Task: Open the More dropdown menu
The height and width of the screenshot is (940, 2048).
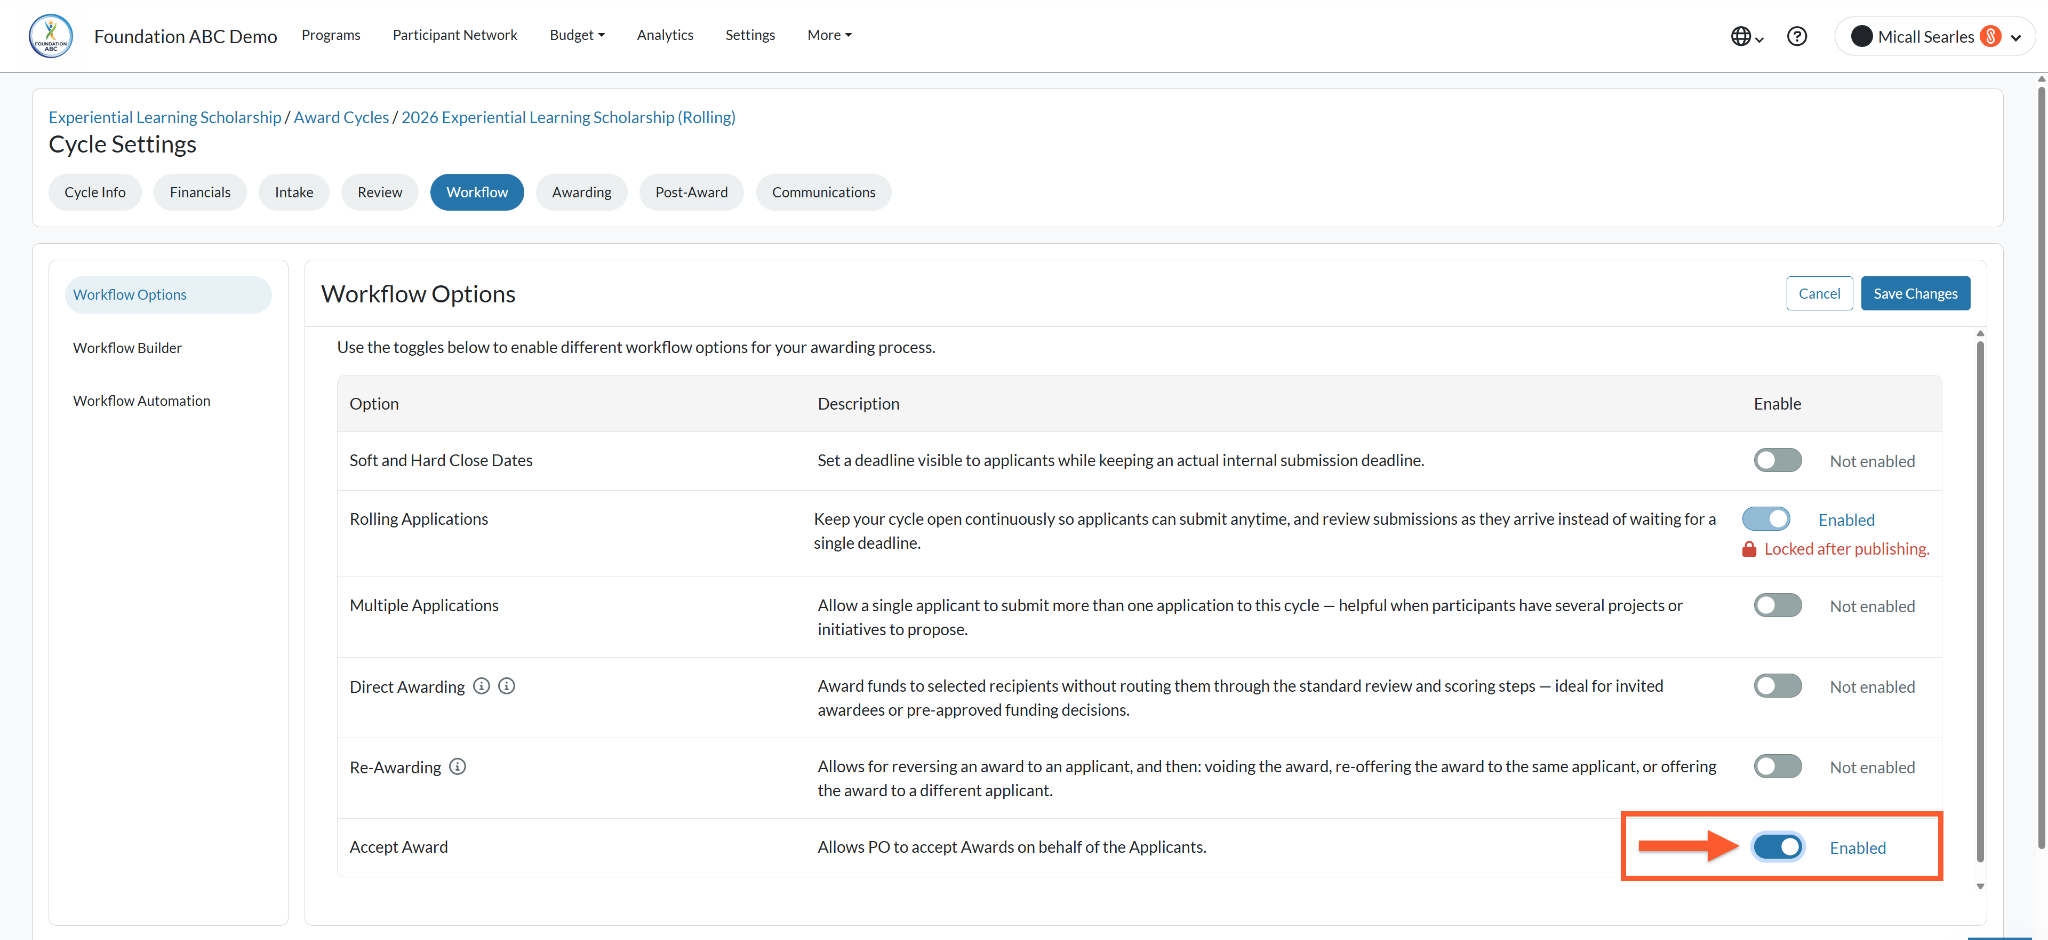Action: [x=829, y=35]
